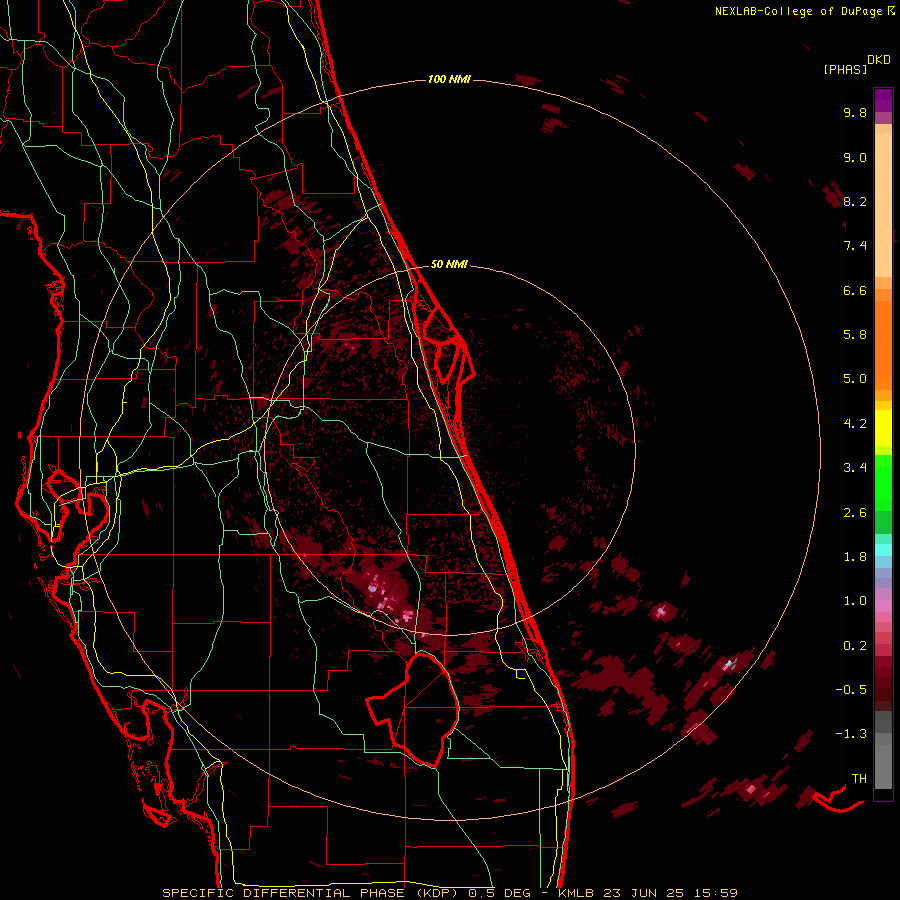Image resolution: width=900 pixels, height=900 pixels.
Task: Click the 0.2 value on the color scale
Action: coord(855,646)
